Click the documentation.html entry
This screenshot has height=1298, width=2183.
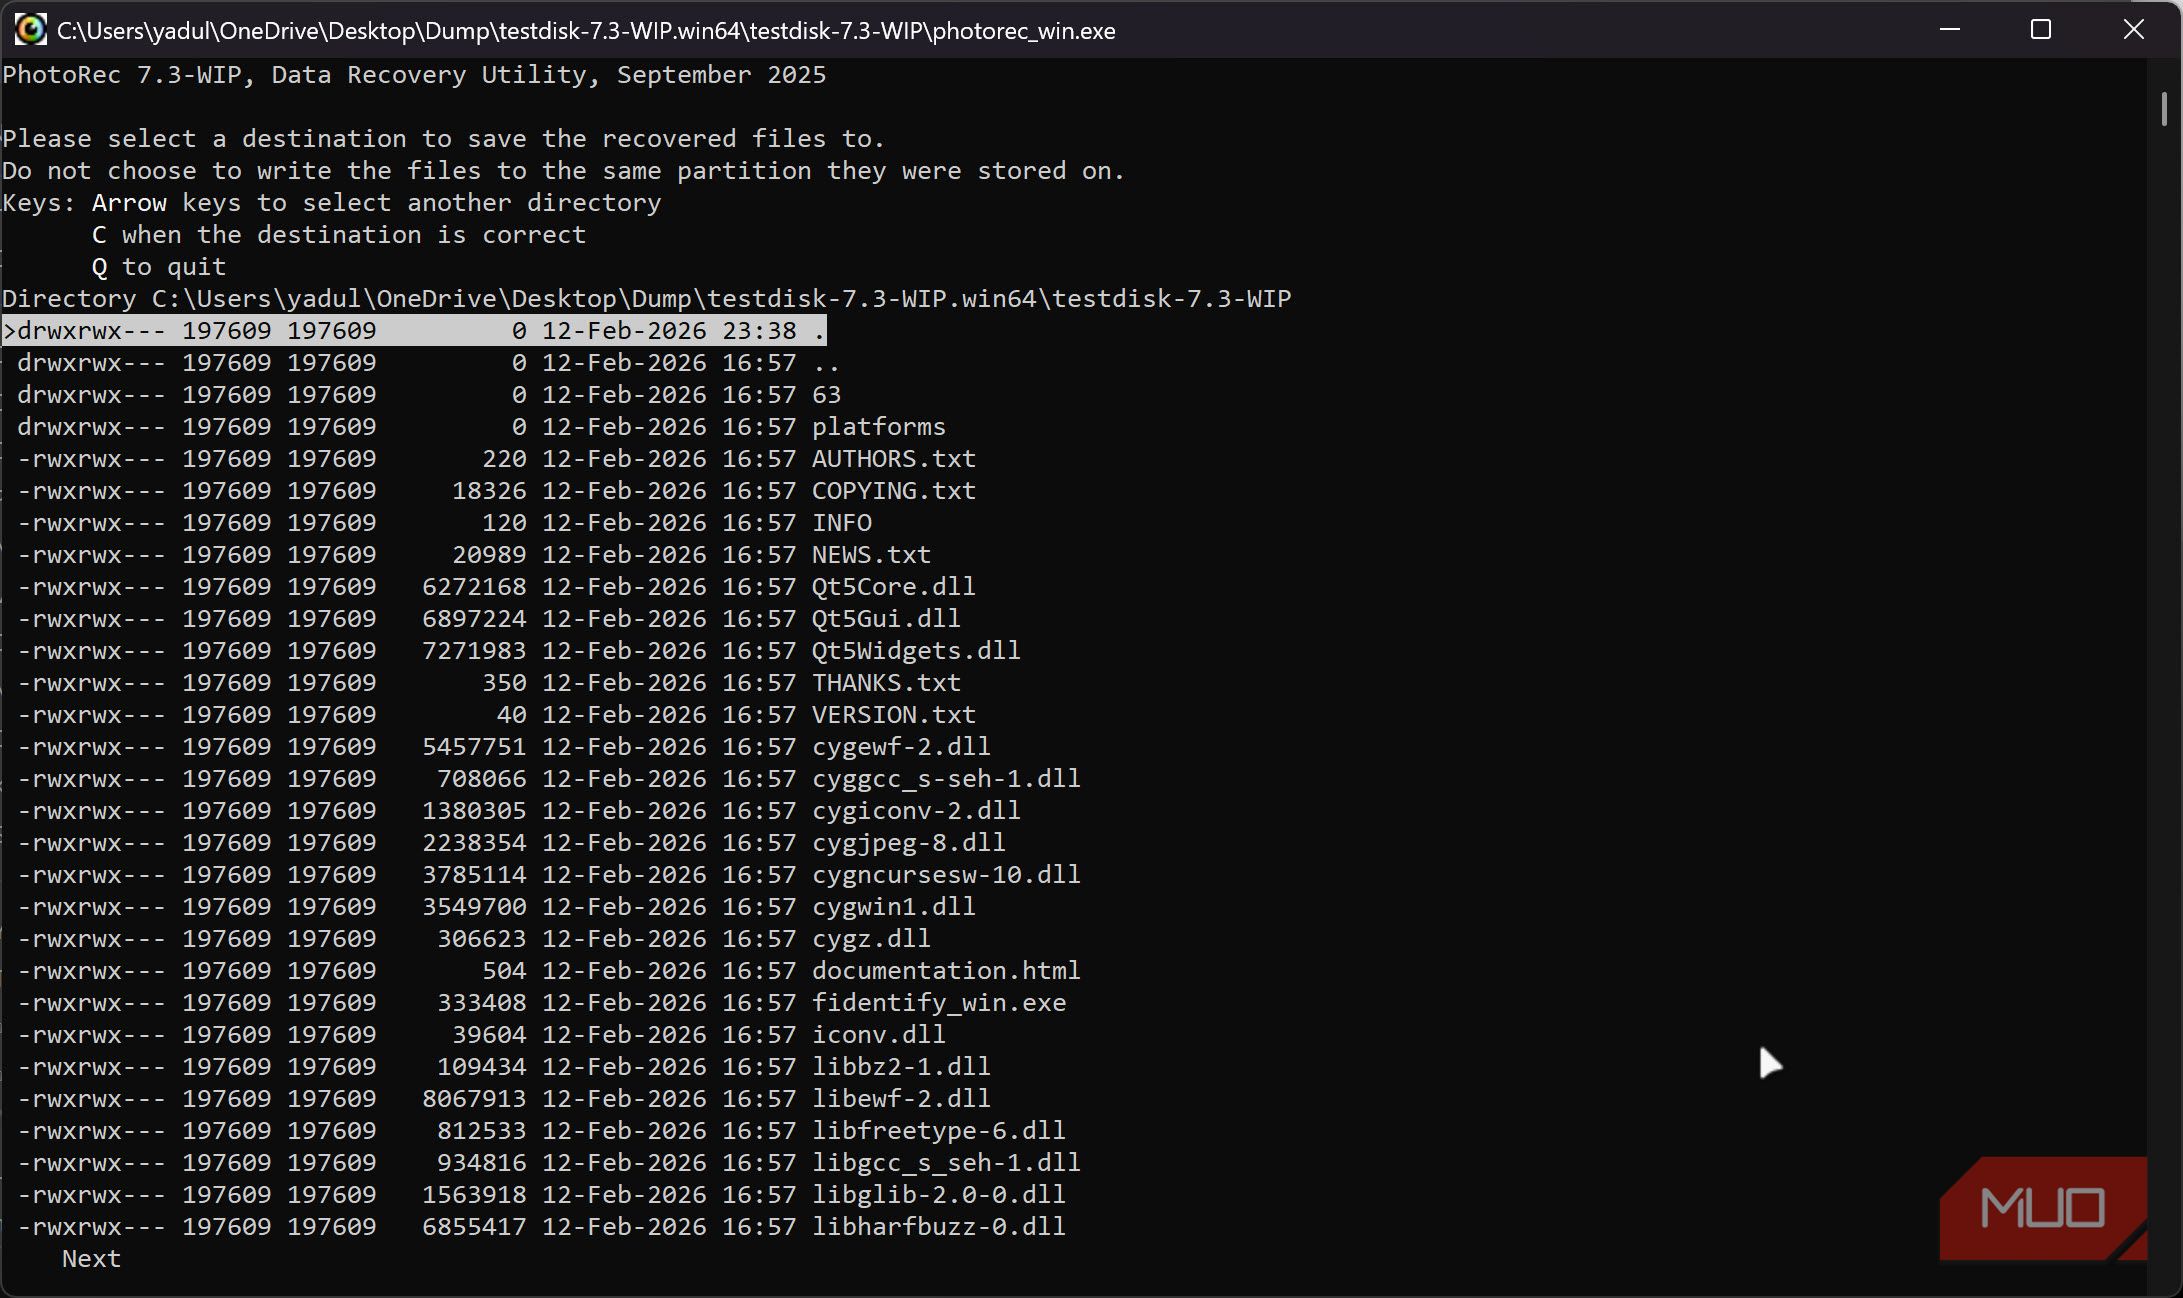point(549,971)
